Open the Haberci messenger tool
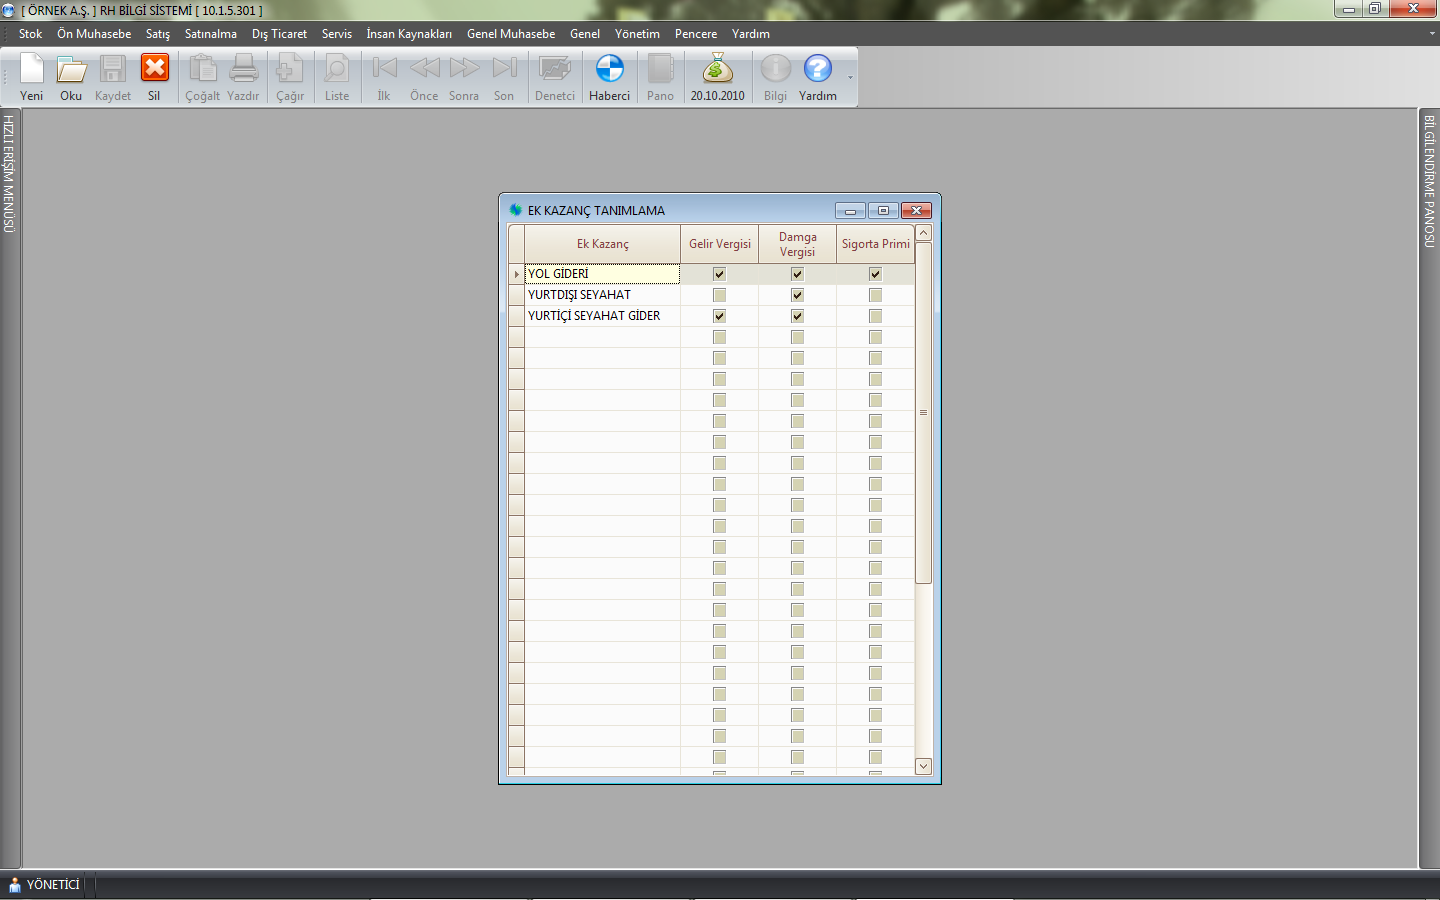1440x900 pixels. (x=609, y=77)
